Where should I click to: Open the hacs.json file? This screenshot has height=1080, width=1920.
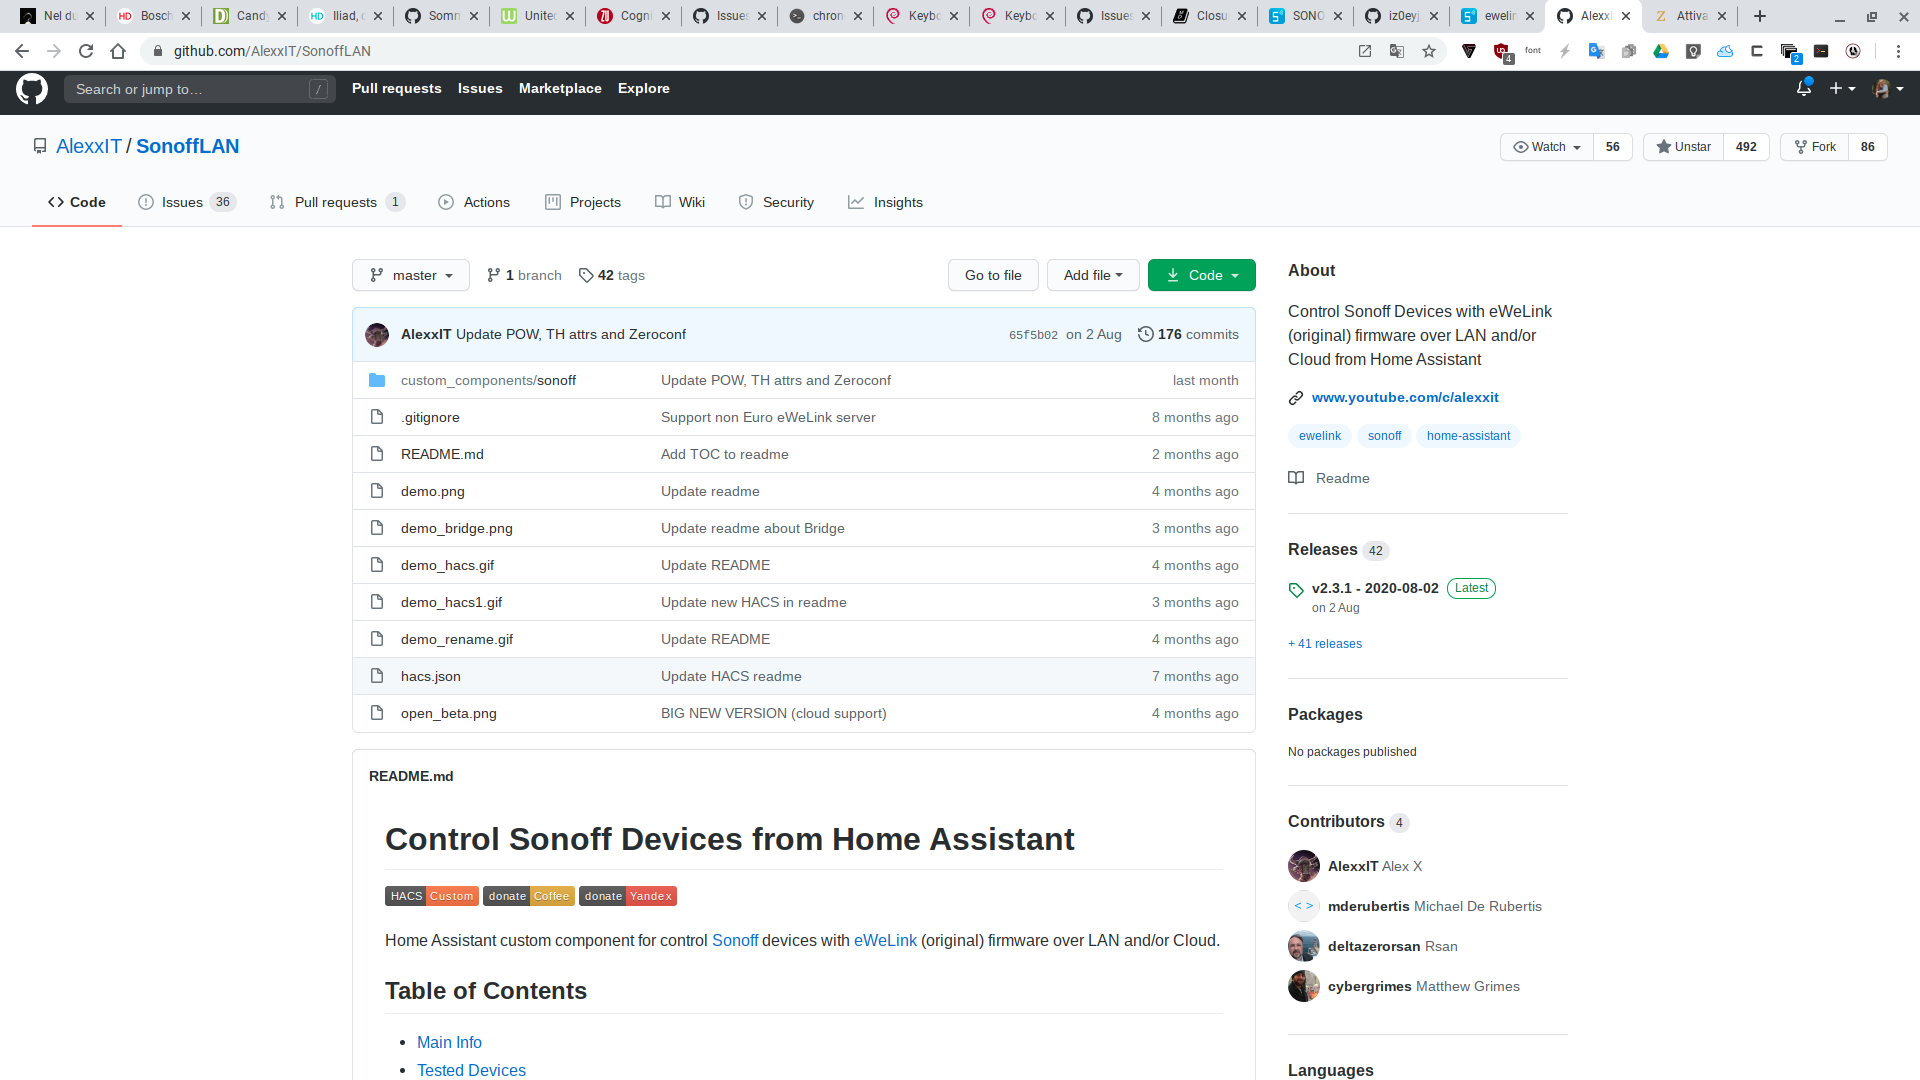[x=431, y=676]
